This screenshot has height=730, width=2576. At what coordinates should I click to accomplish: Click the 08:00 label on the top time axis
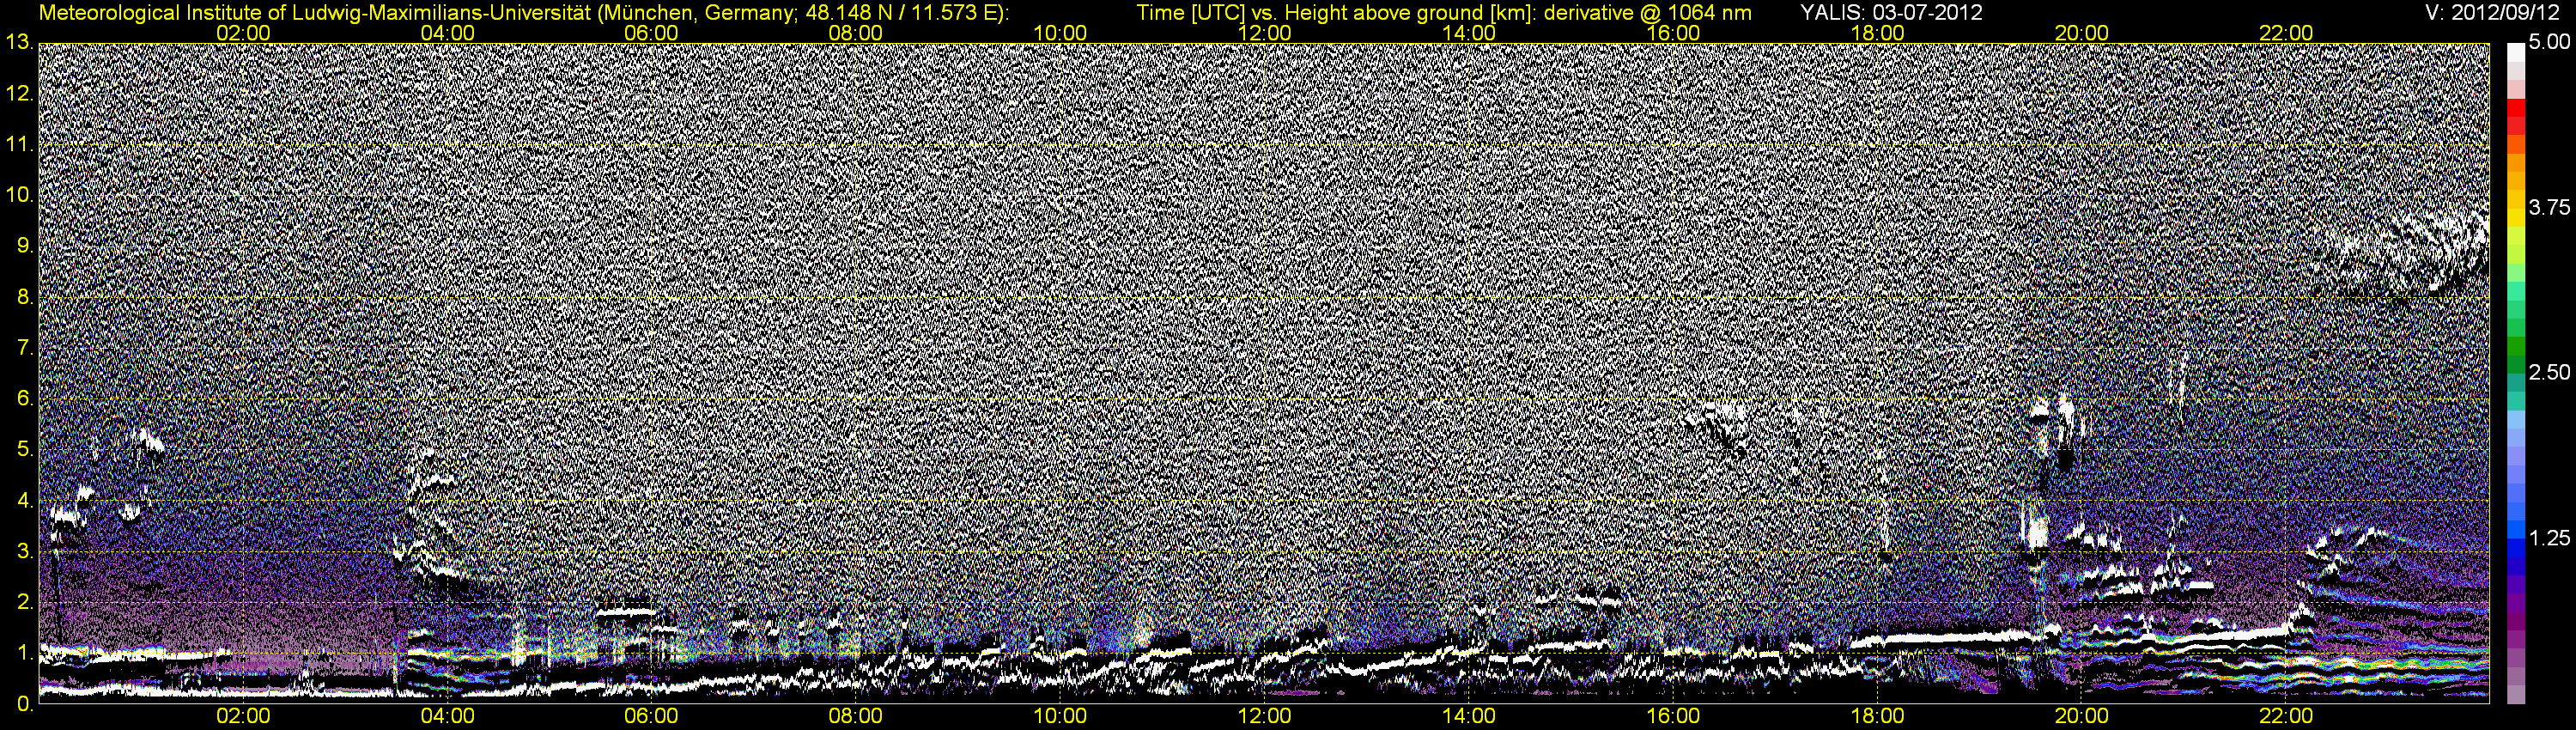pyautogui.click(x=856, y=33)
